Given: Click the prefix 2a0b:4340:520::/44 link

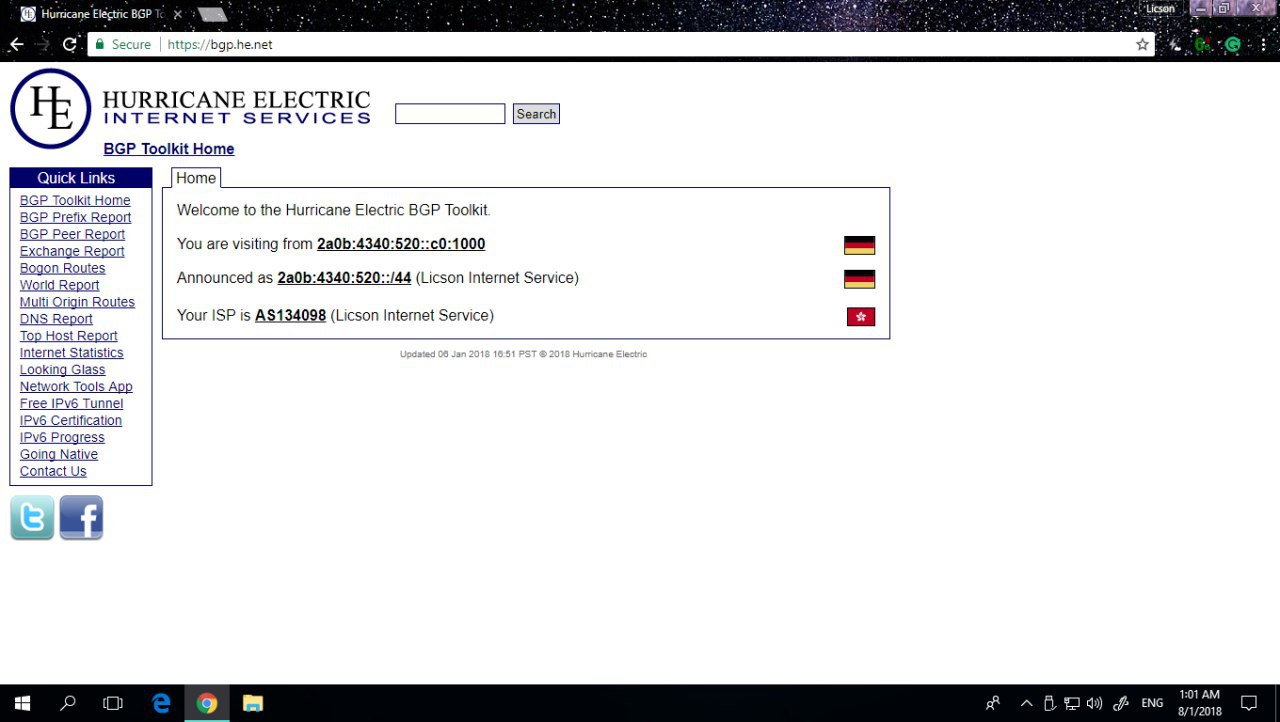Looking at the screenshot, I should (x=344, y=278).
